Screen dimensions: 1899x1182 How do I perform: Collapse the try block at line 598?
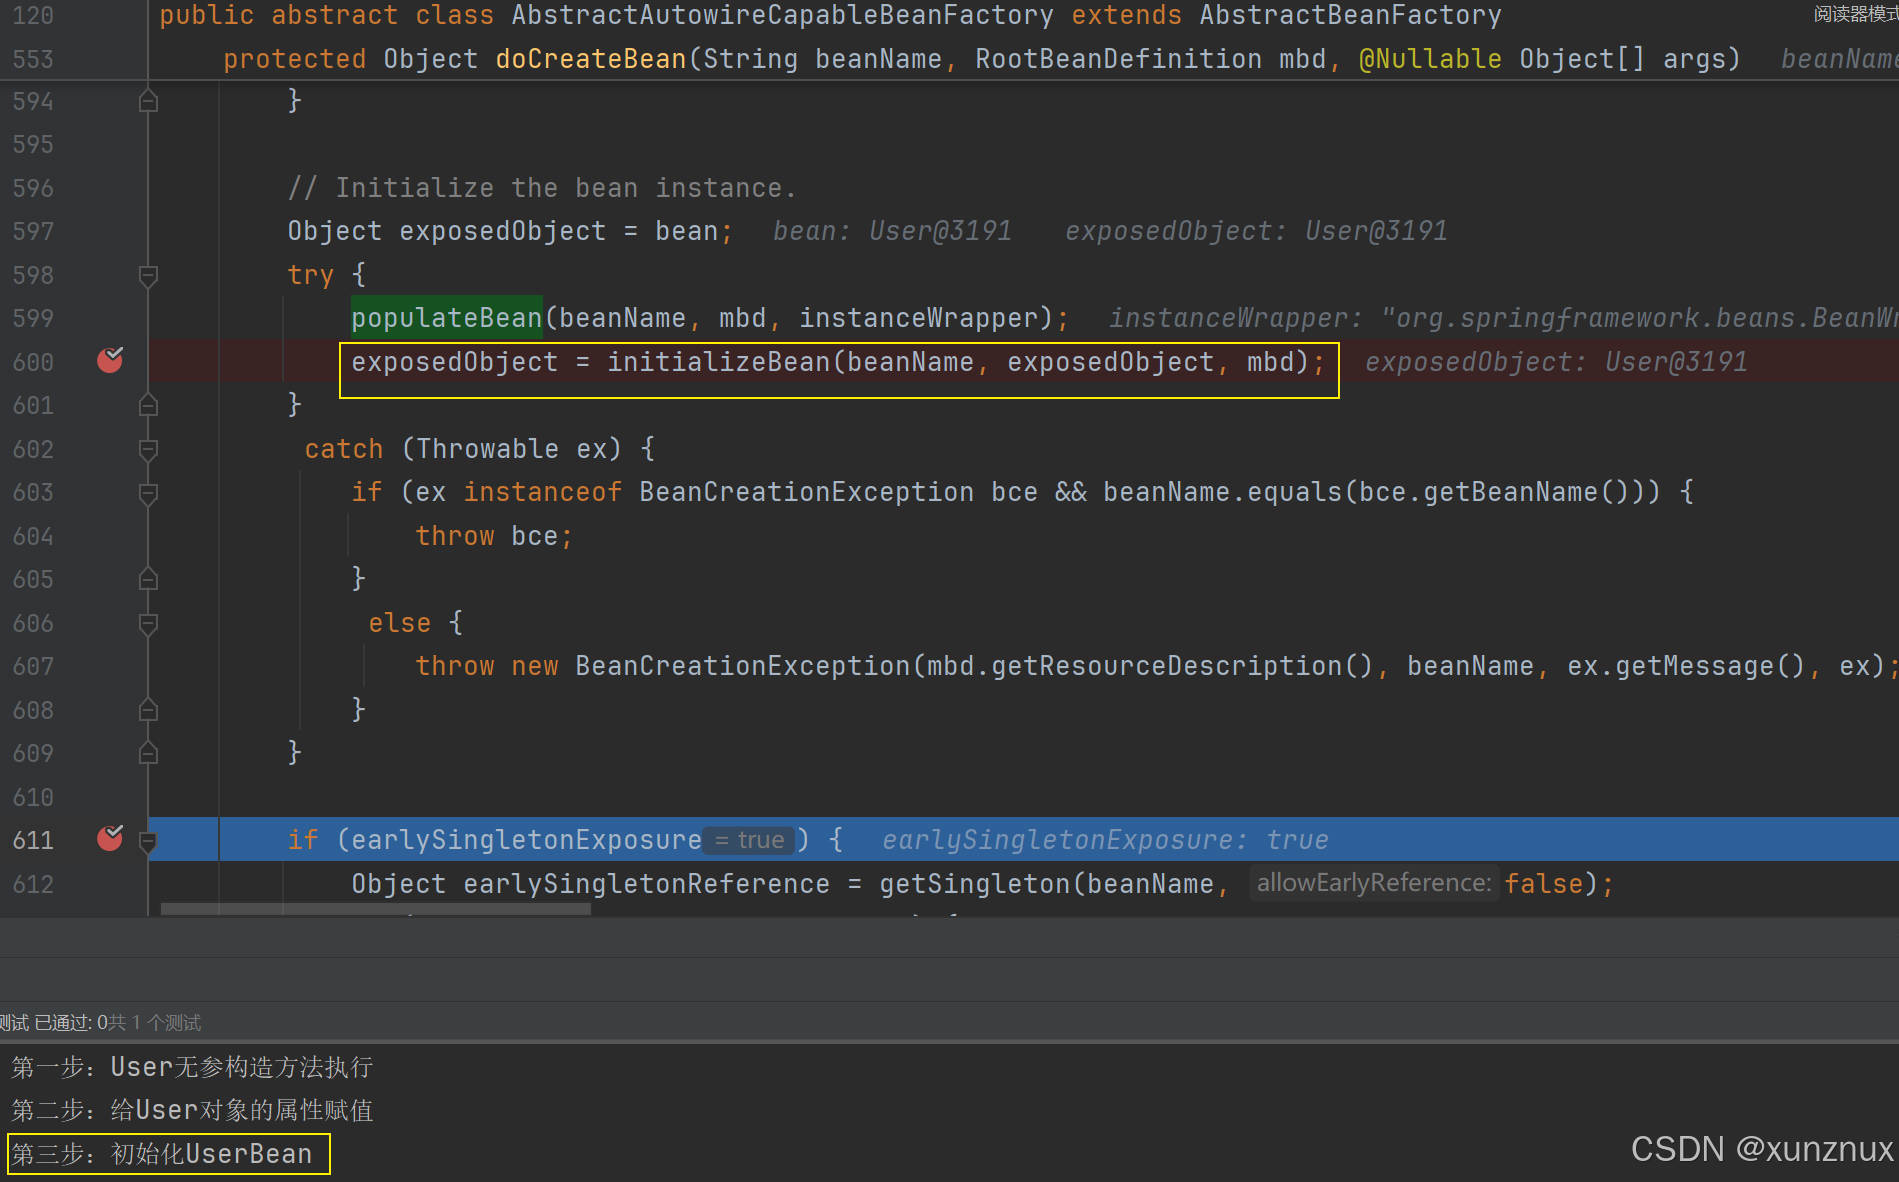tap(148, 275)
